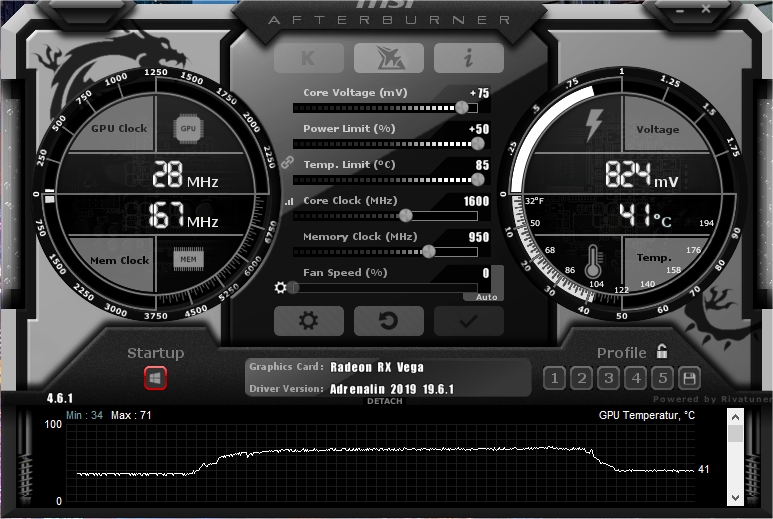
Task: Click the 824 mV voltage readout
Action: tap(642, 174)
